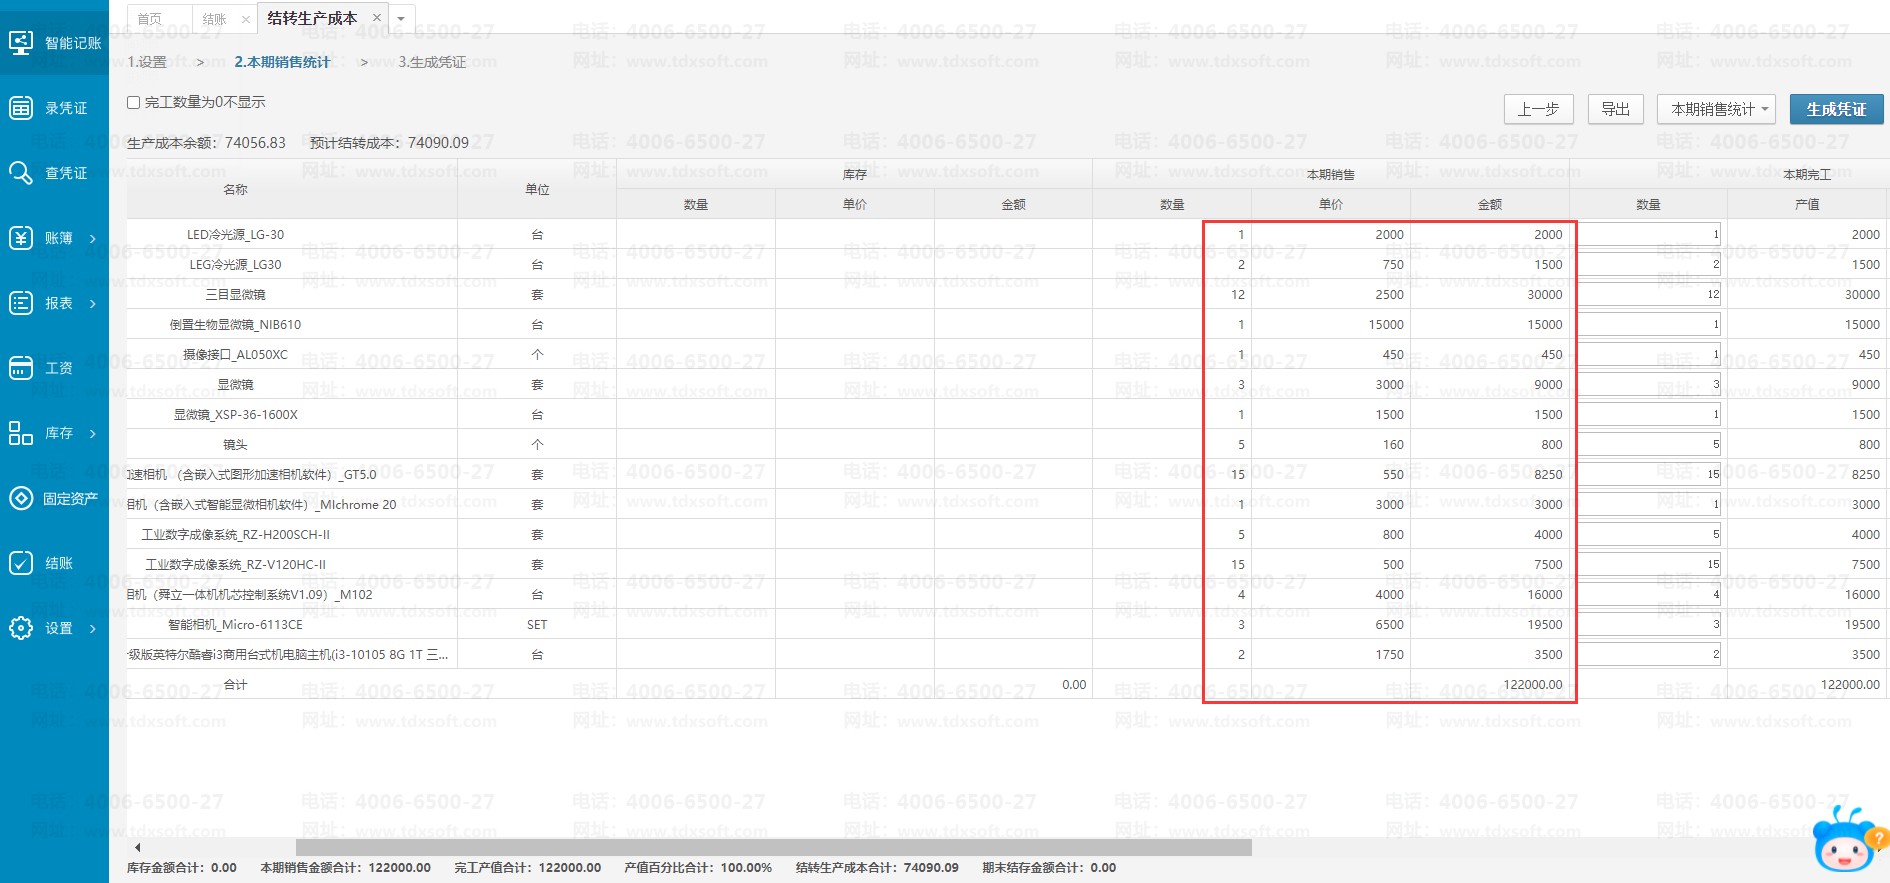Select the 账簿 ledger icon
This screenshot has height=883, width=1890.
(x=21, y=238)
